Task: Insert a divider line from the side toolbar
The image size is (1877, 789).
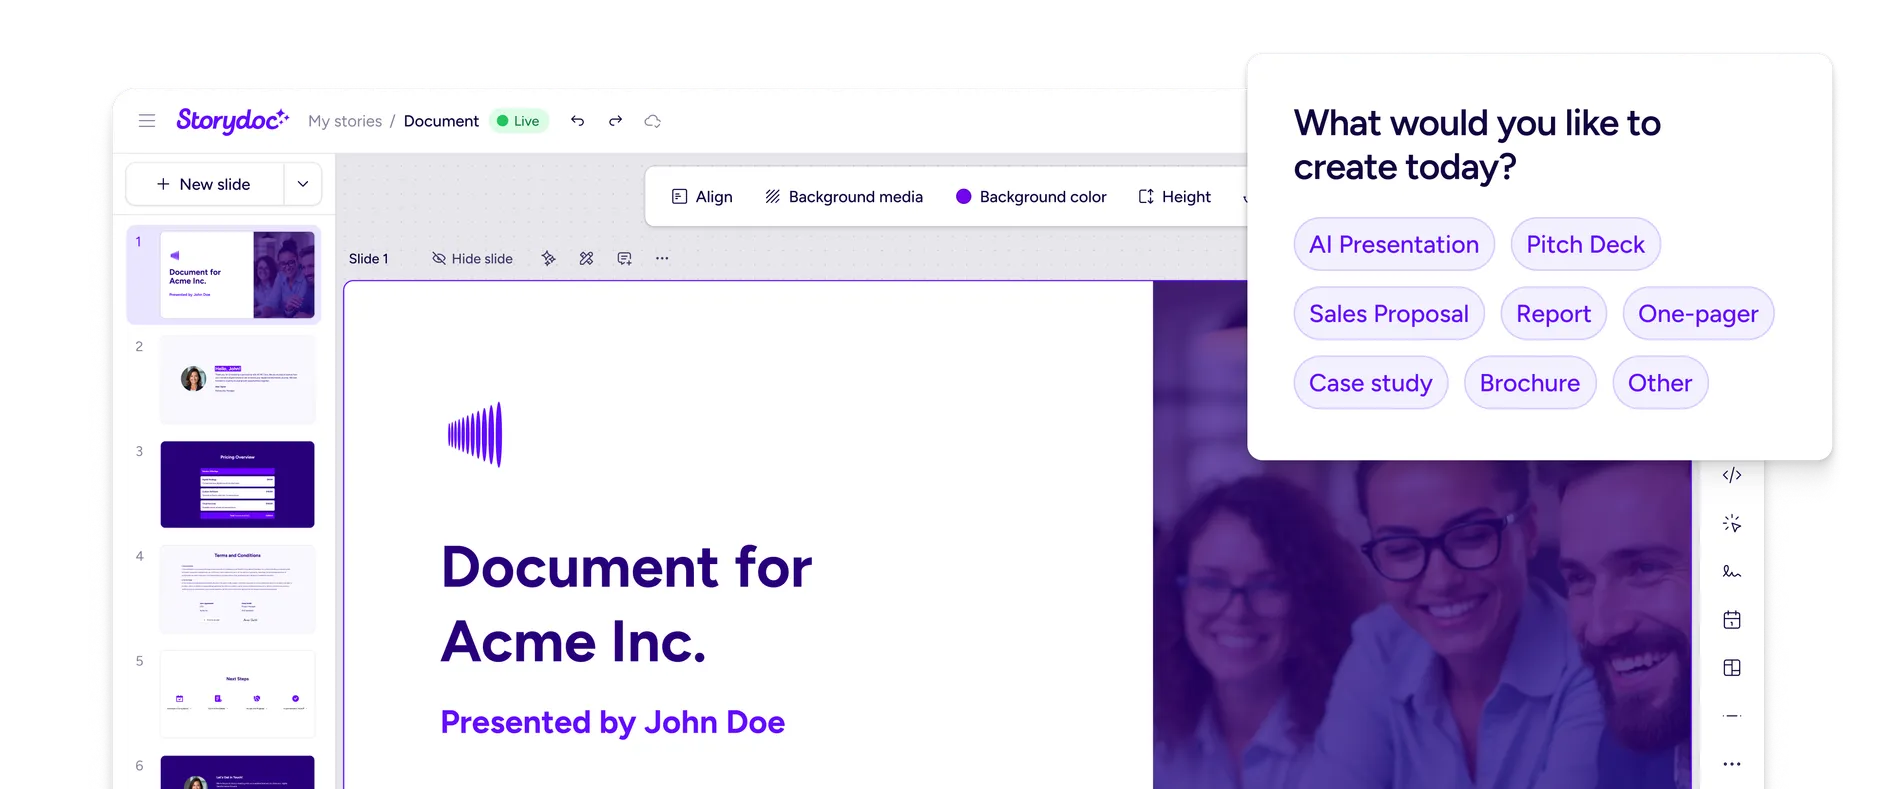Action: [x=1732, y=716]
